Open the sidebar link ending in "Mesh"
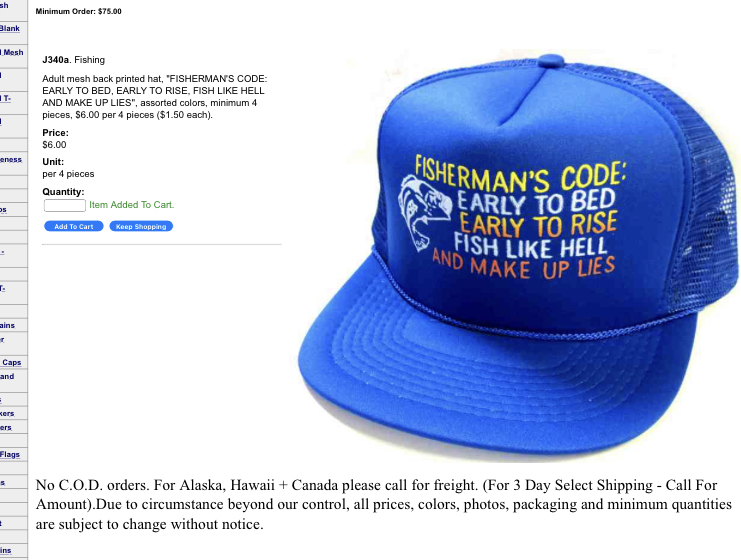 pos(12,52)
